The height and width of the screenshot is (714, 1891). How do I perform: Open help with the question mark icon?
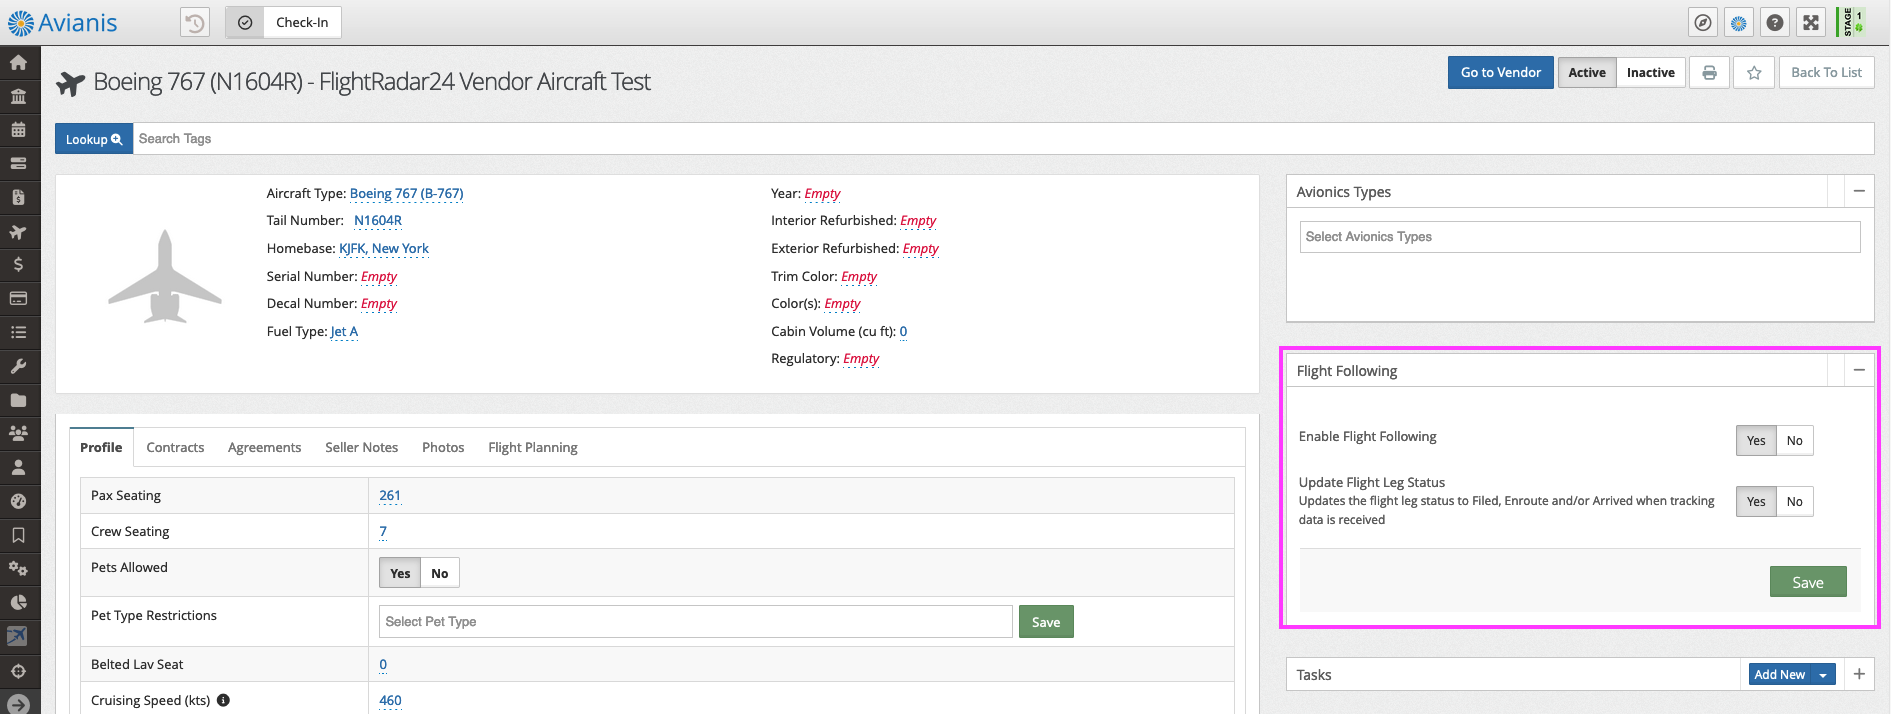(x=1775, y=22)
